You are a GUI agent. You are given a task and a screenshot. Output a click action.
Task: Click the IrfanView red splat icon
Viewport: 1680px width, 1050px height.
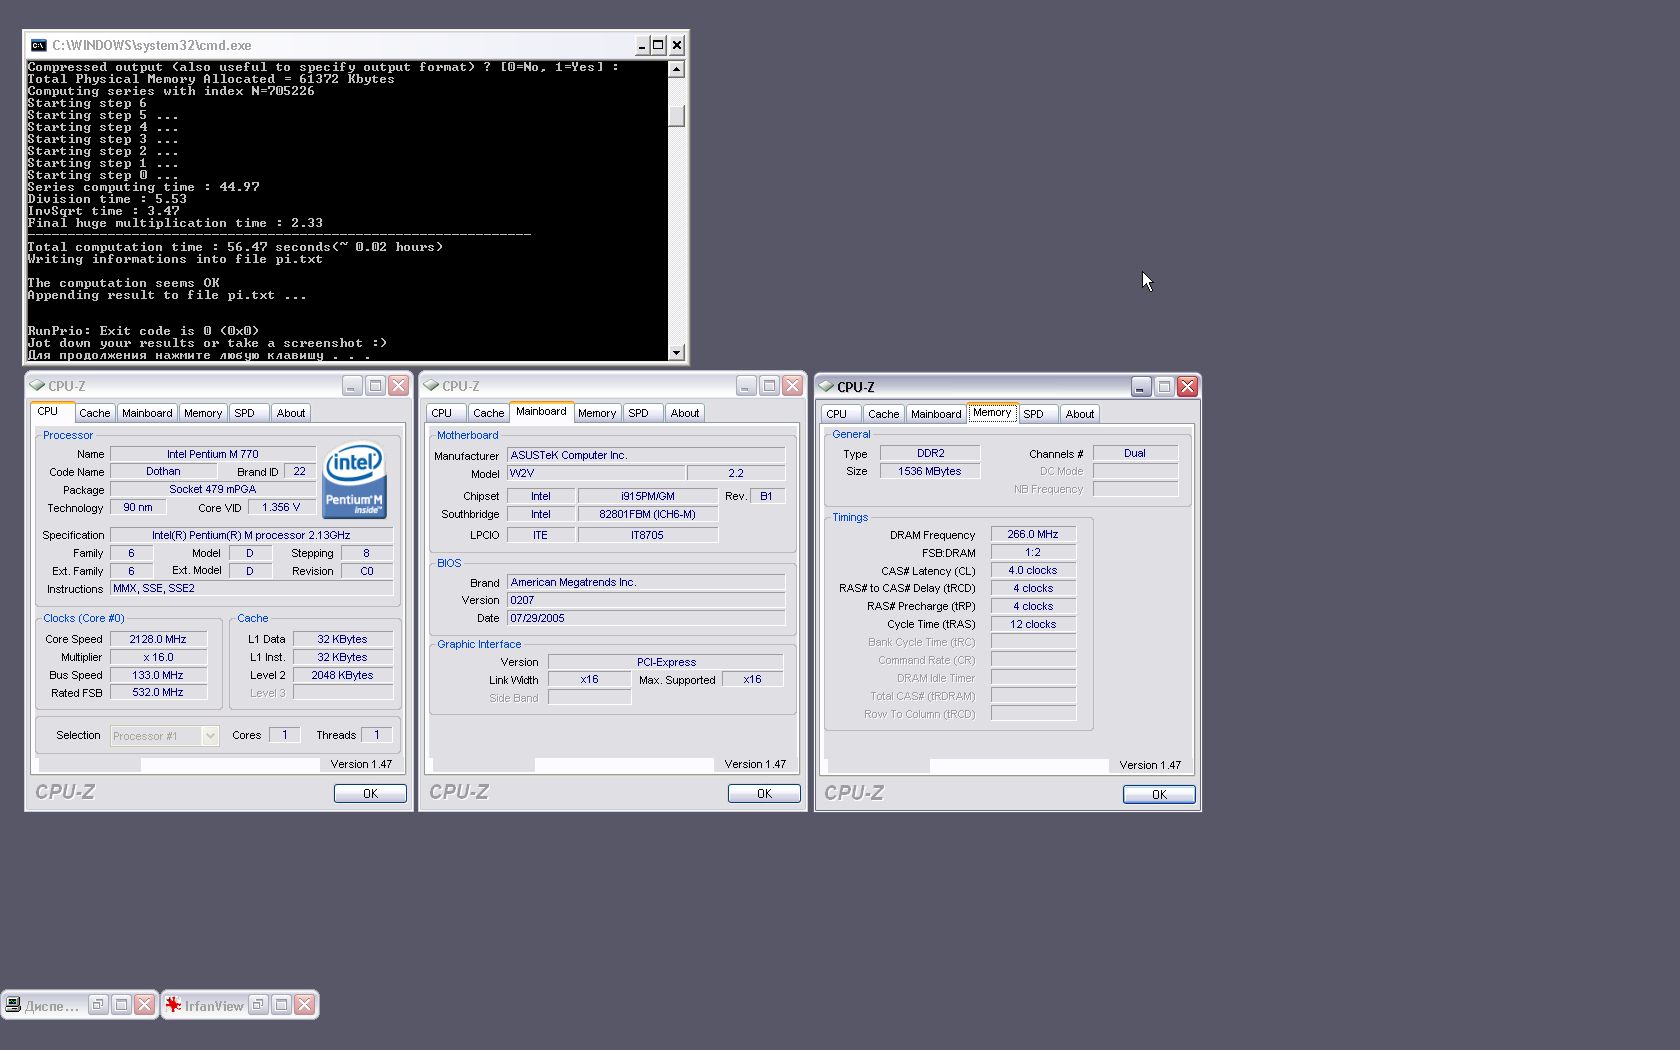pyautogui.click(x=173, y=1005)
